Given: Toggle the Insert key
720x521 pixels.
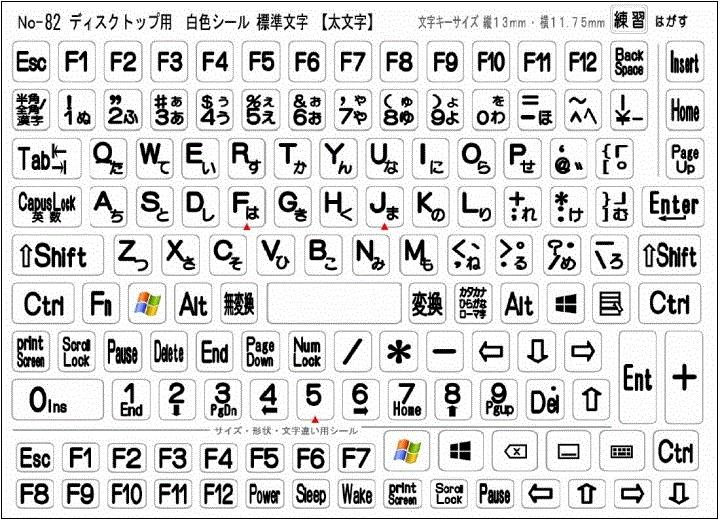Looking at the screenshot, I should (685, 62).
